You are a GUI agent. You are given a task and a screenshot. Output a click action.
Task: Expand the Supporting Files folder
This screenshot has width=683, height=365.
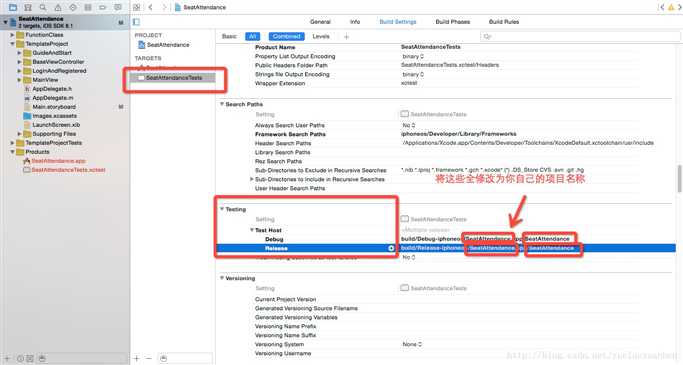click(x=19, y=134)
